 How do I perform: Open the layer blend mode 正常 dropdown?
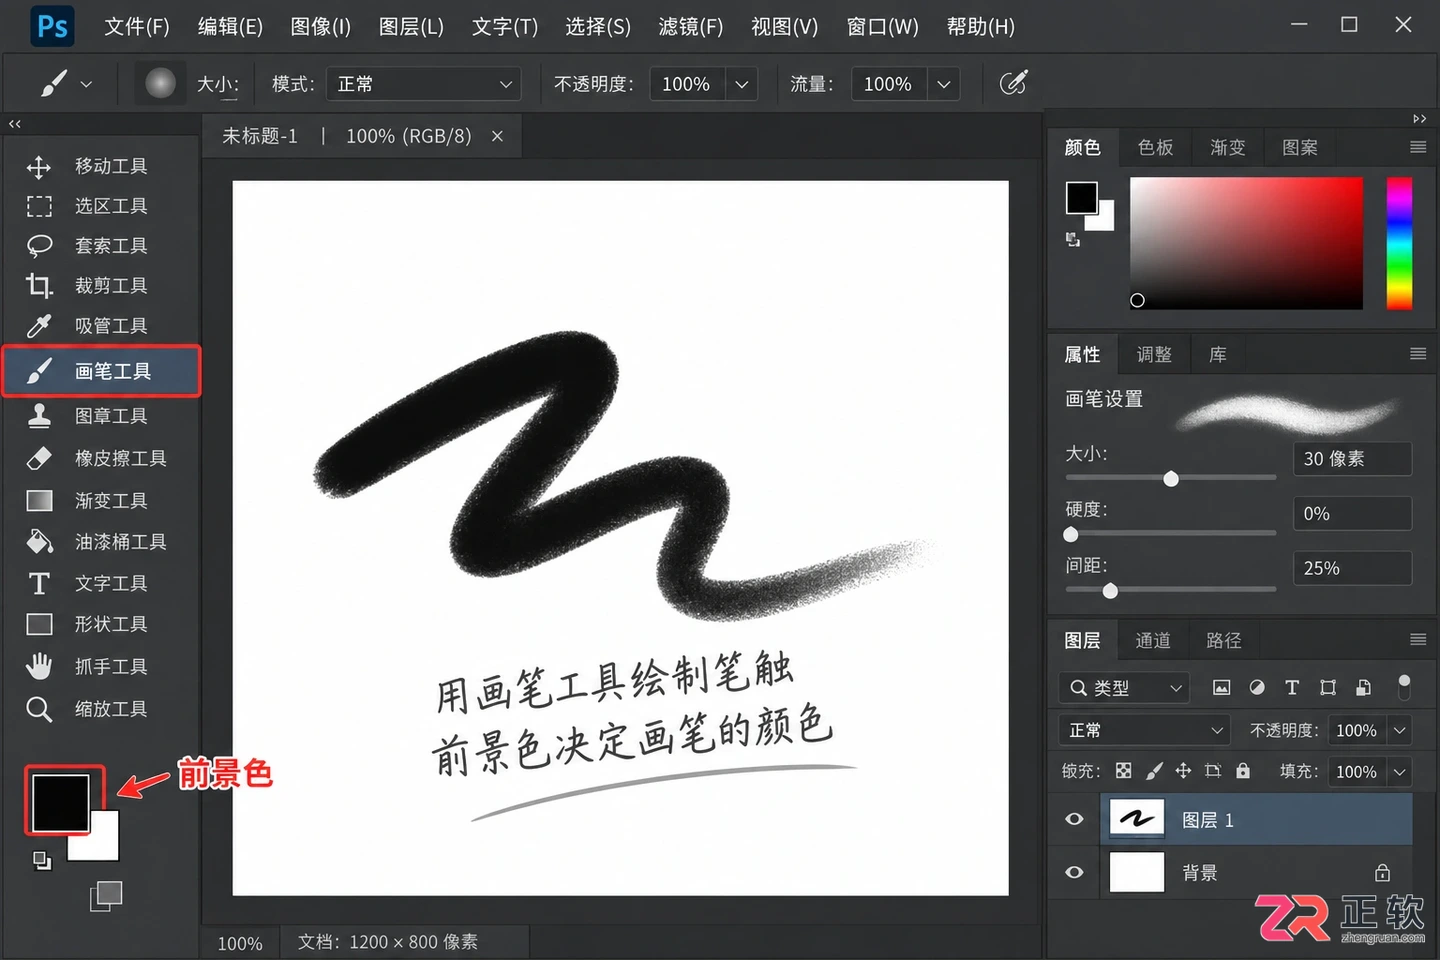click(1144, 730)
